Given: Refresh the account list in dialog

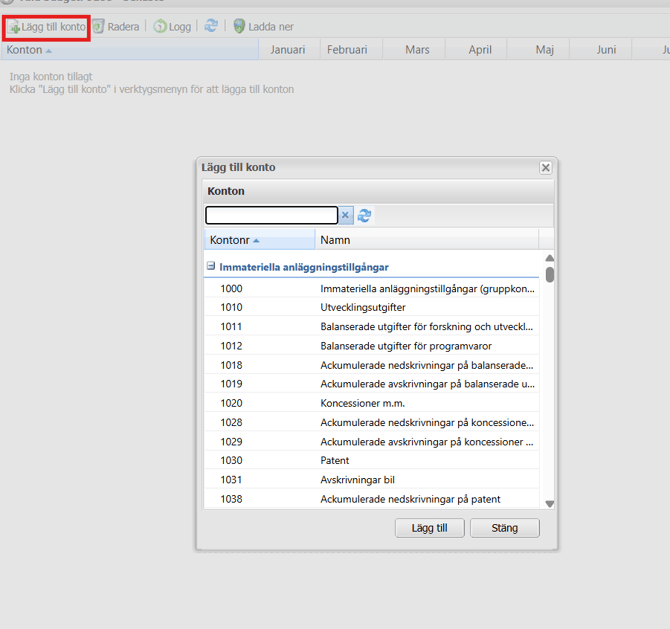Looking at the screenshot, I should 364,215.
